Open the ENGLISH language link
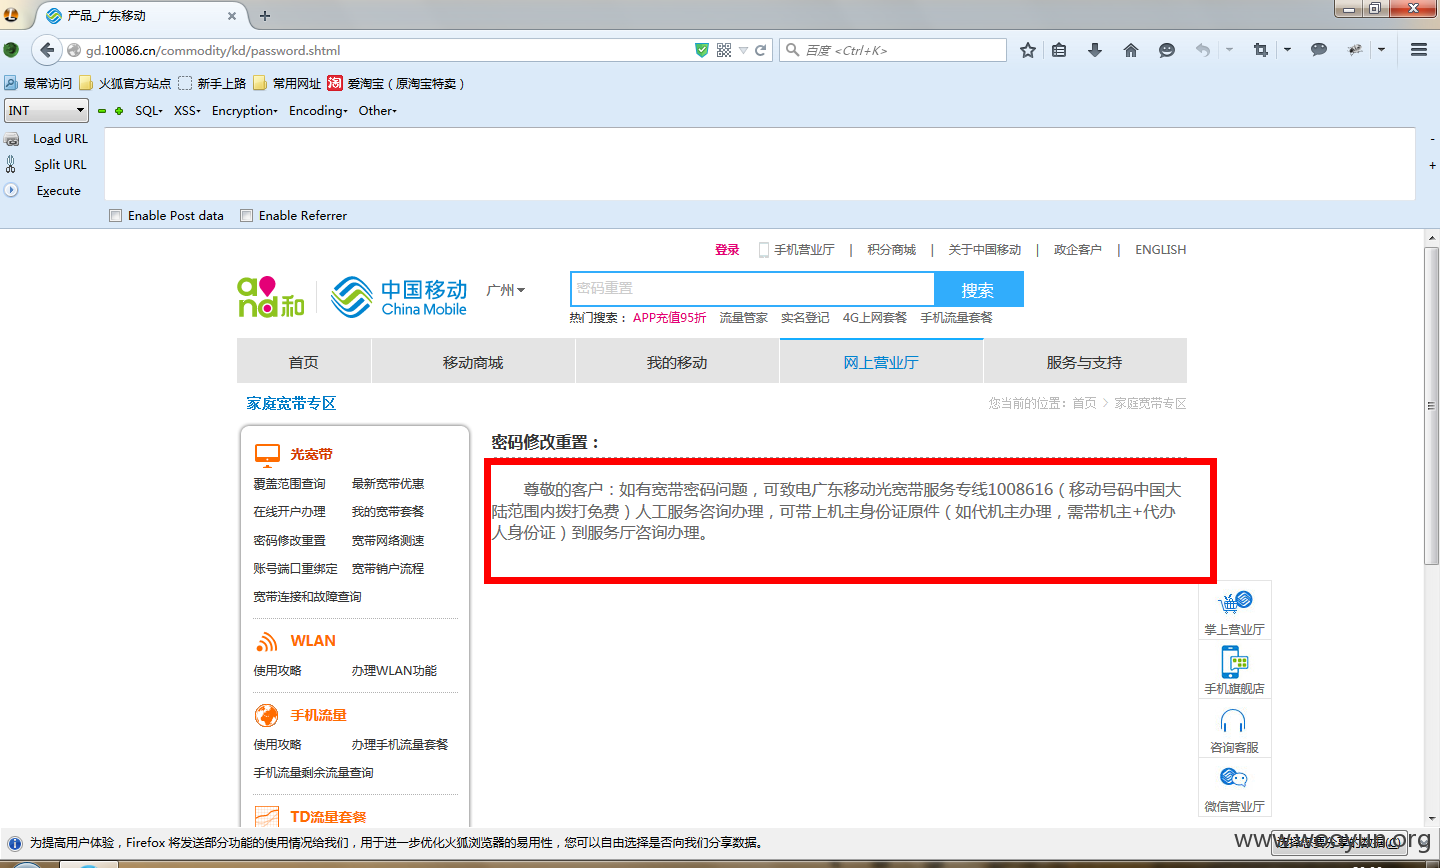The width and height of the screenshot is (1440, 868). 1160,250
